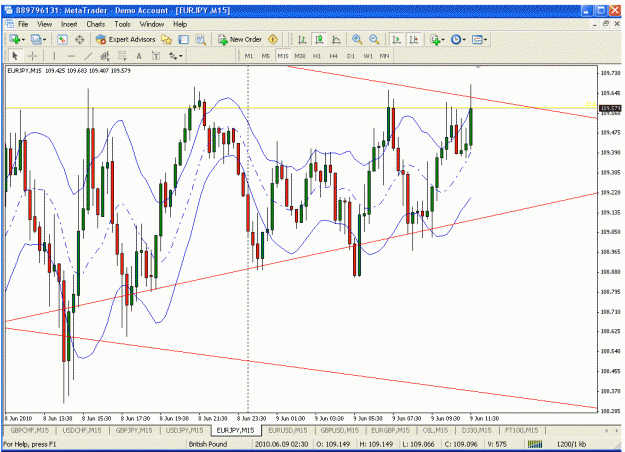This screenshot has height=452, width=625.
Task: Open the Indicators list dropdown
Action: [437, 39]
